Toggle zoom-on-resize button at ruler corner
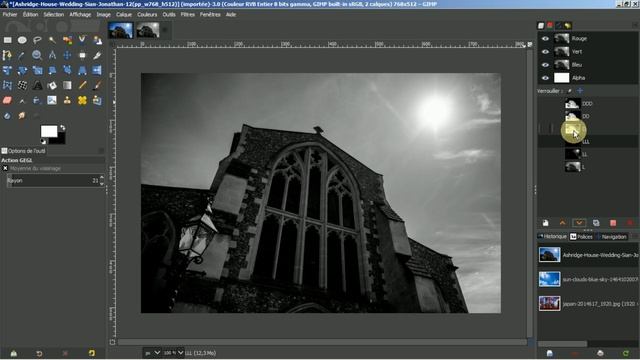The height and width of the screenshot is (360, 640). [x=530, y=44]
